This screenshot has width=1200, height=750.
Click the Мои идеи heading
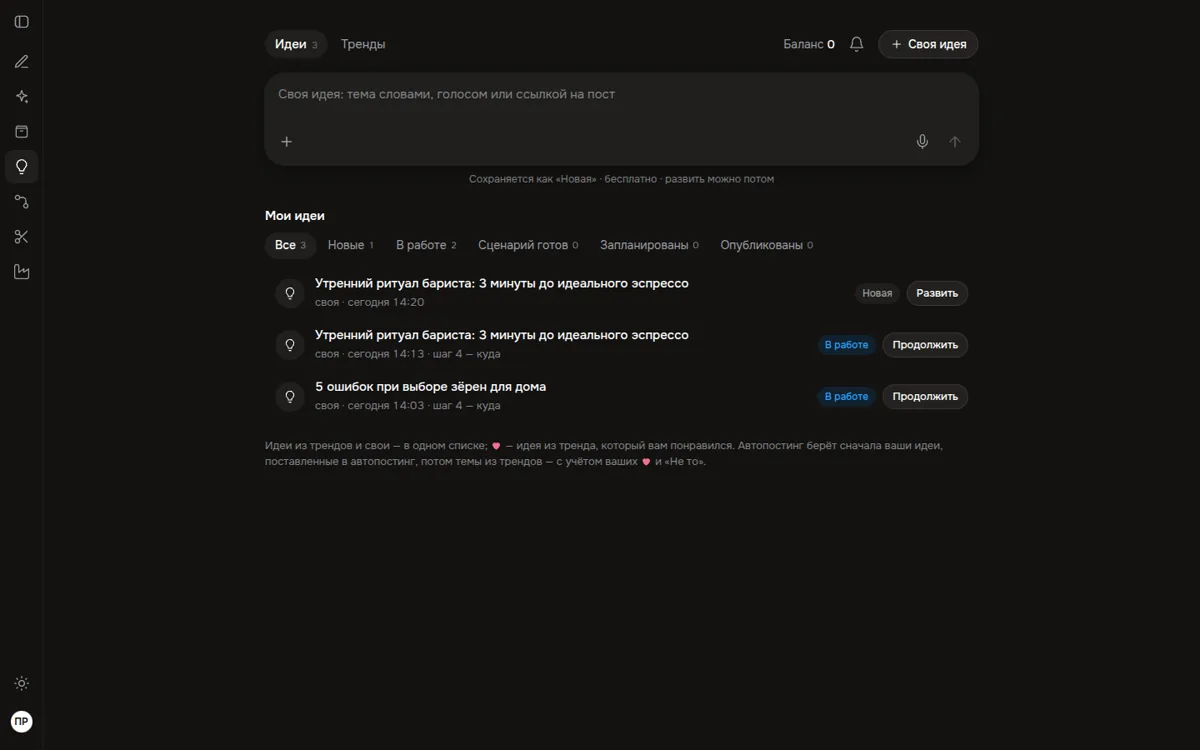click(x=295, y=216)
